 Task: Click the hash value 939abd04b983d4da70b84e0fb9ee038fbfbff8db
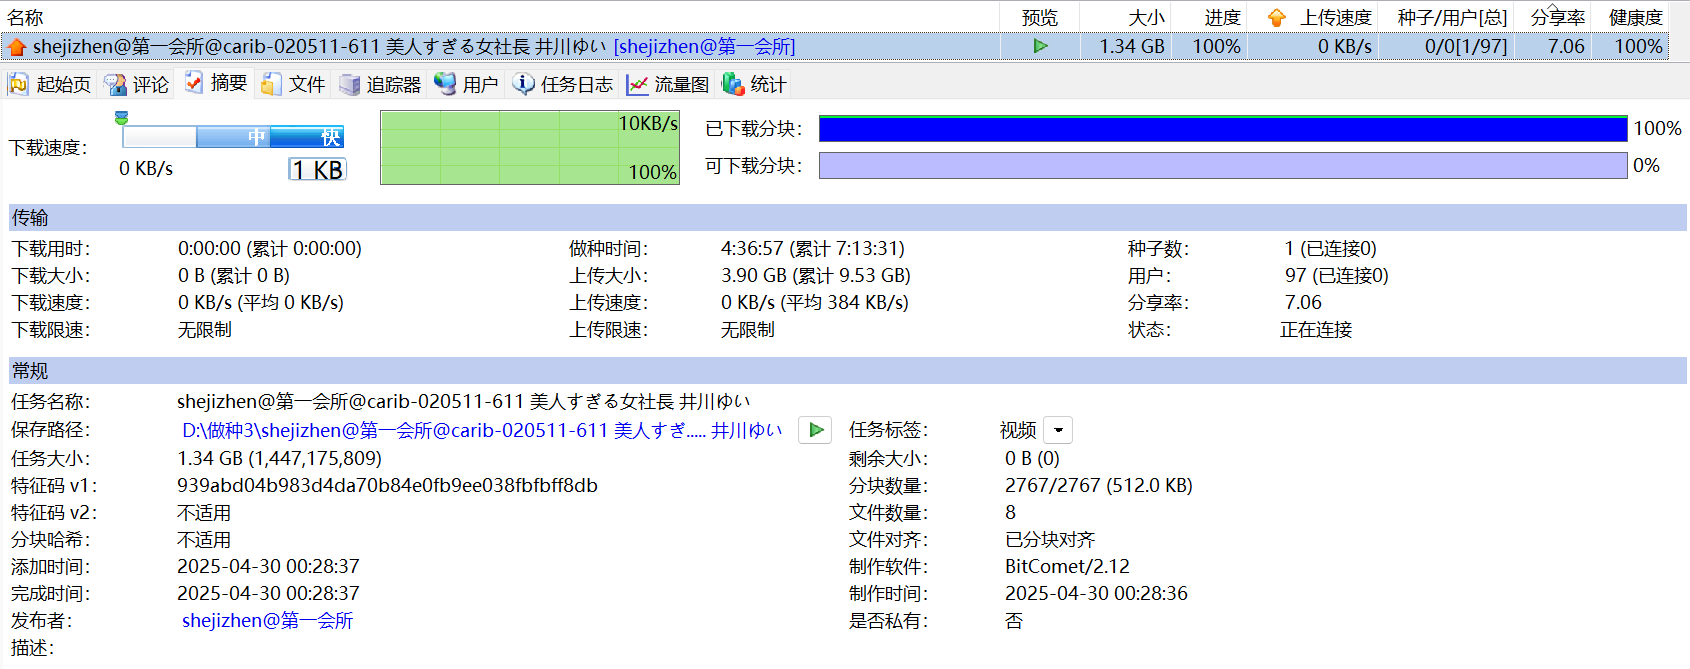click(x=387, y=485)
